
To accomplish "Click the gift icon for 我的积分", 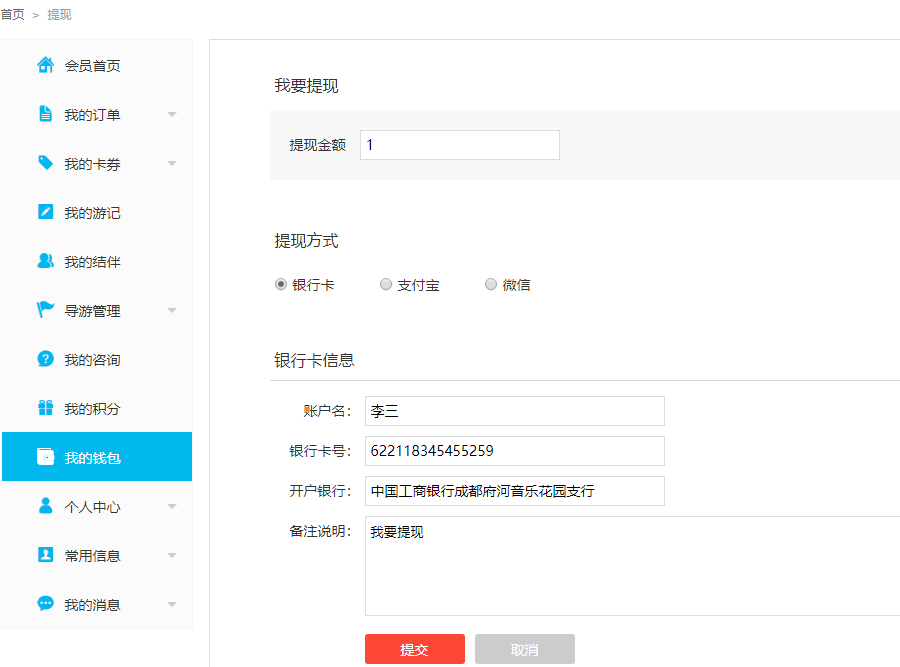I will tap(45, 408).
